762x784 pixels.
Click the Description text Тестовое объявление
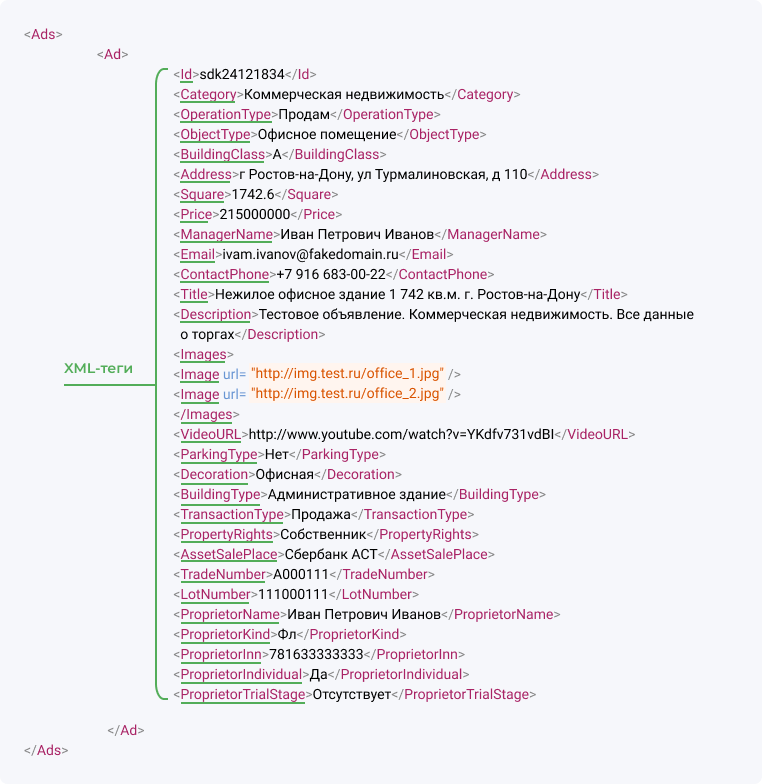tap(332, 314)
